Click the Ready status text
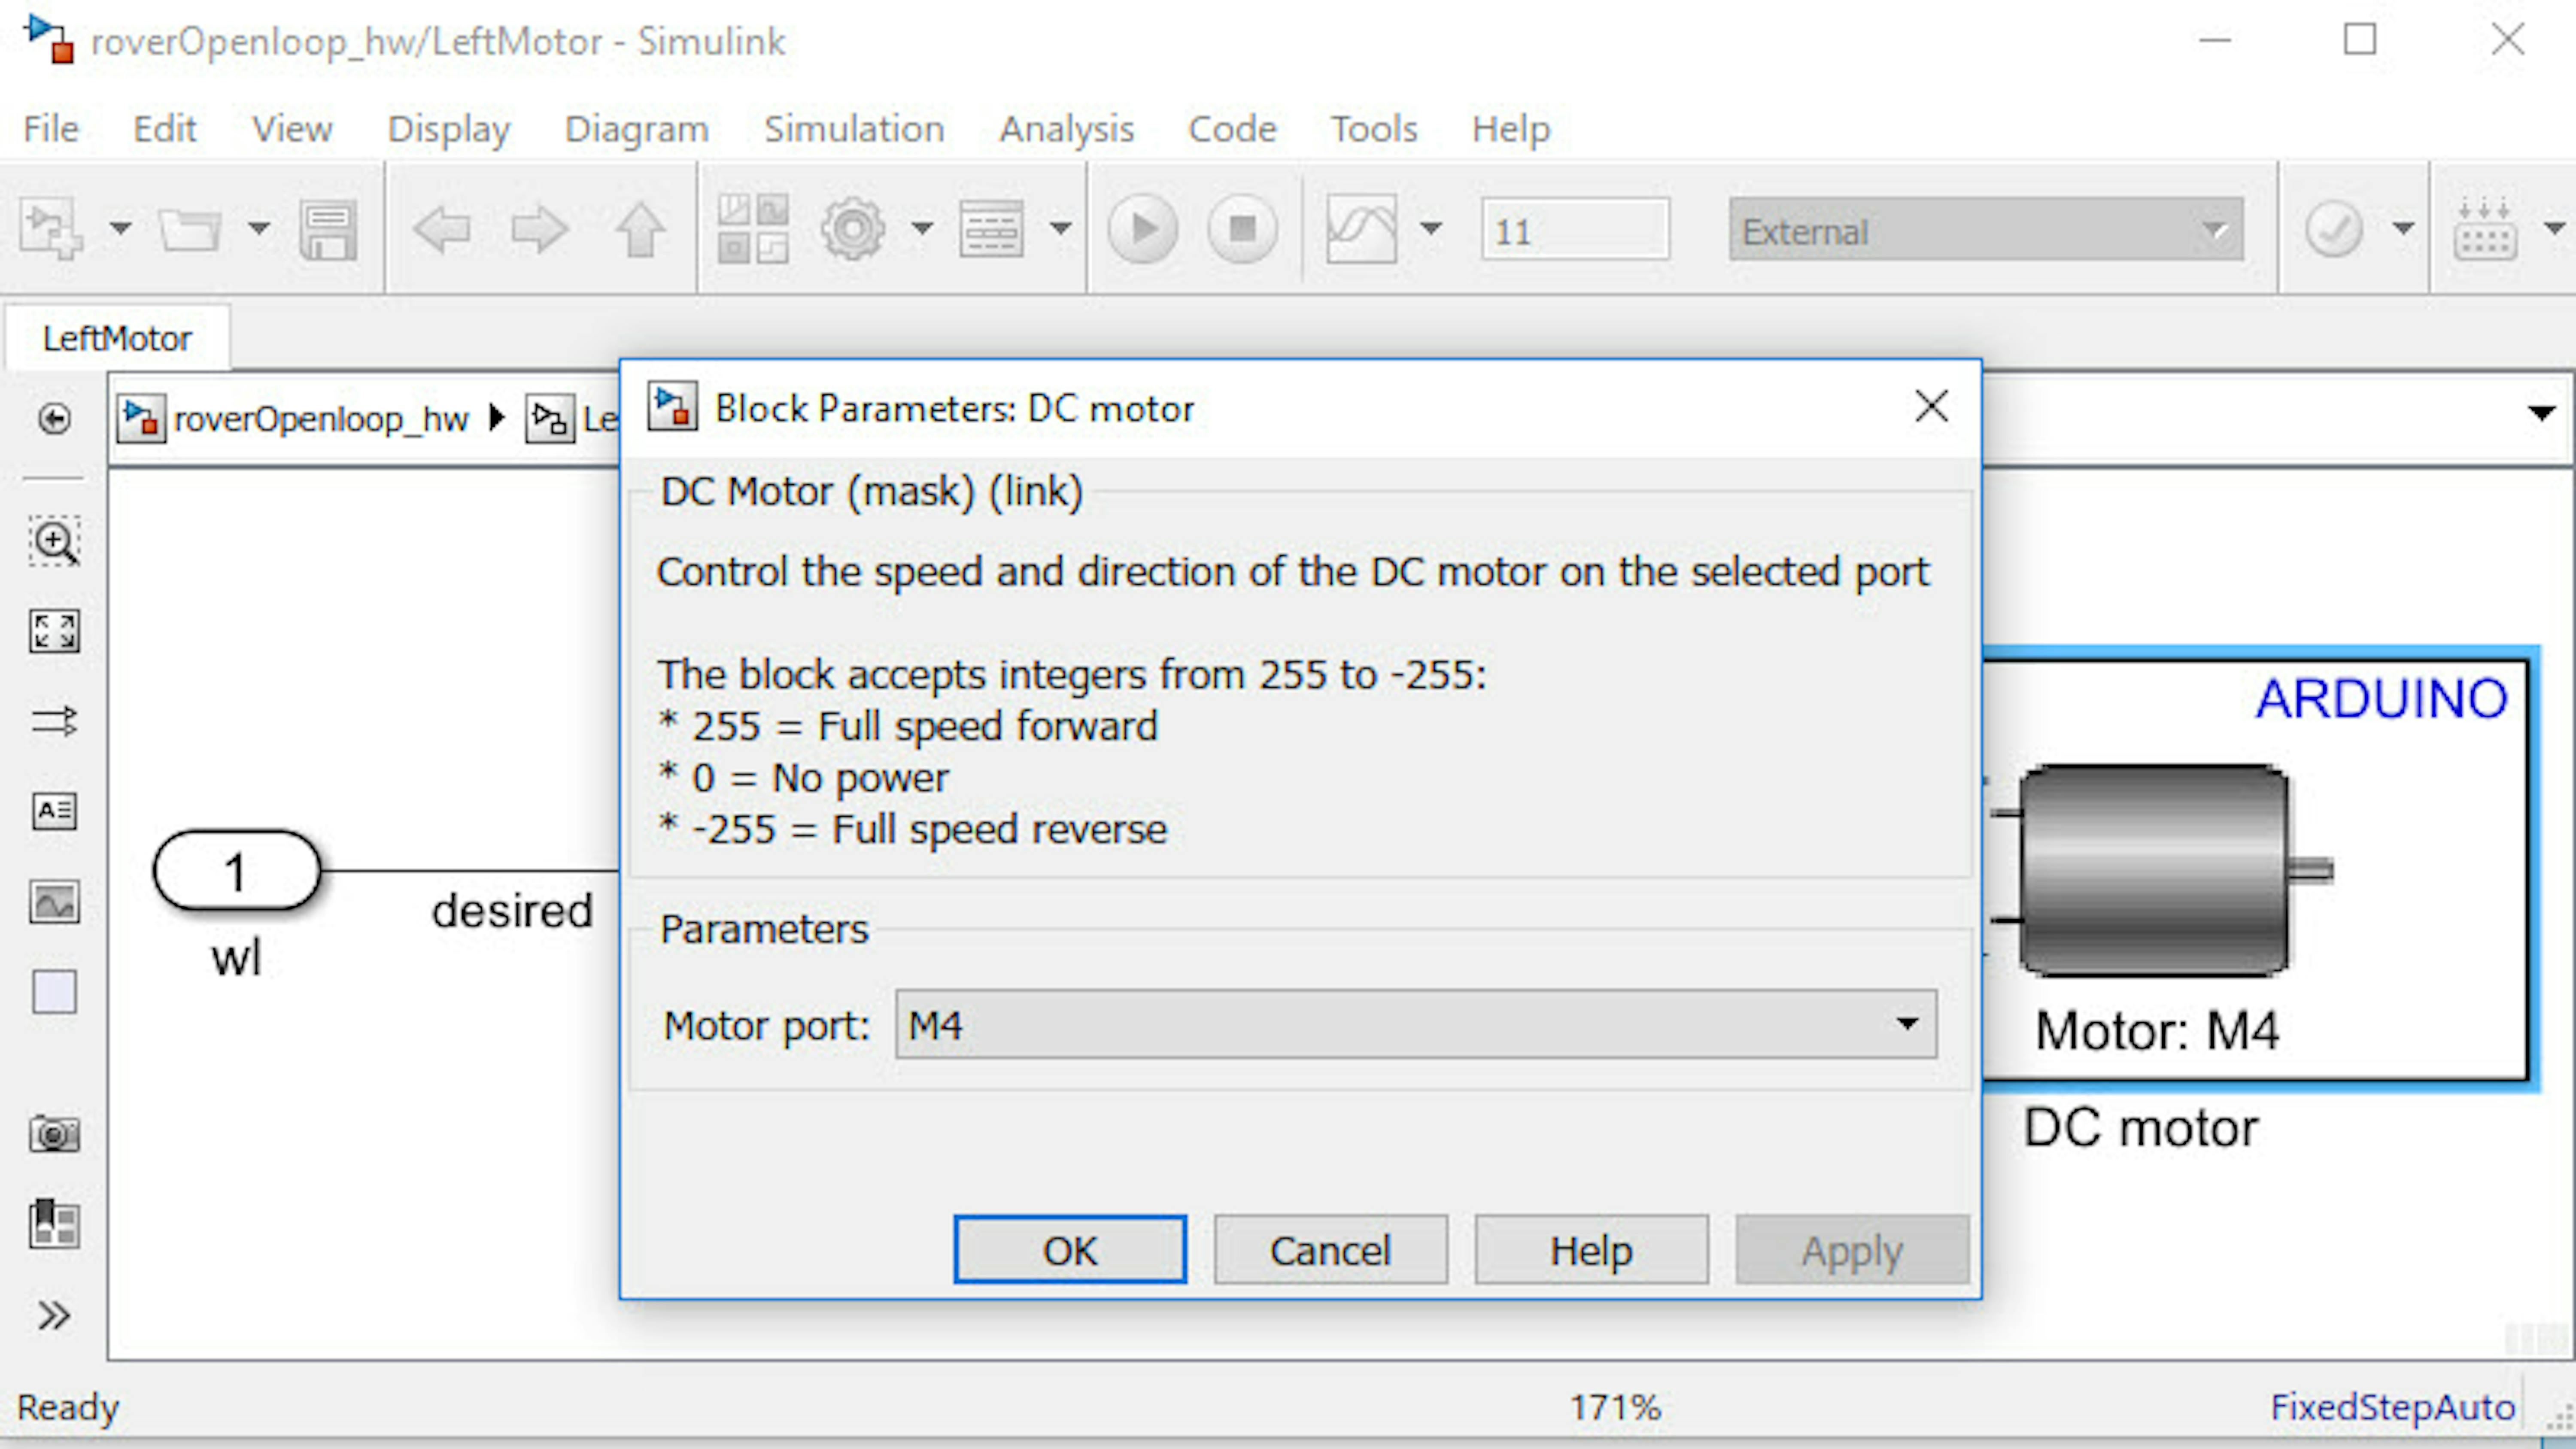Image resolution: width=2576 pixels, height=1449 pixels. pyautogui.click(x=68, y=1408)
